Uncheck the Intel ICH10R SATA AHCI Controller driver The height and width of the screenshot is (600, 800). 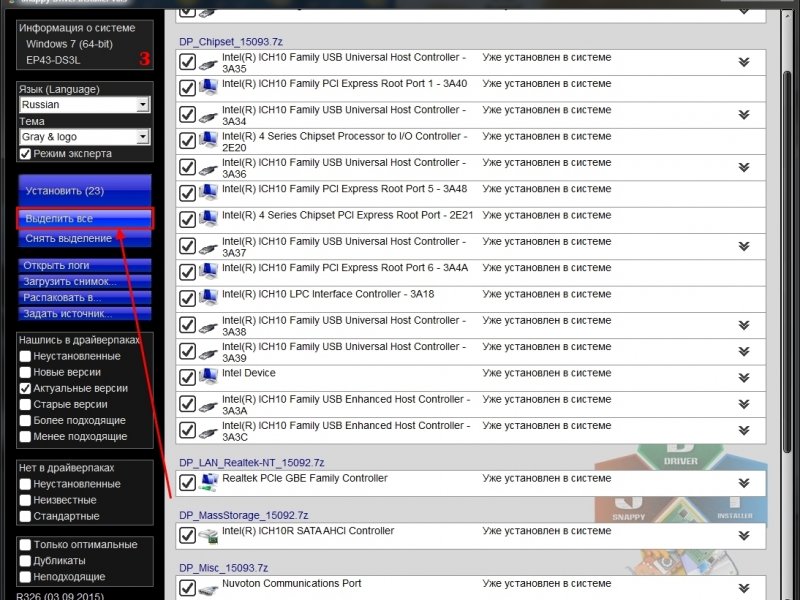coord(187,535)
